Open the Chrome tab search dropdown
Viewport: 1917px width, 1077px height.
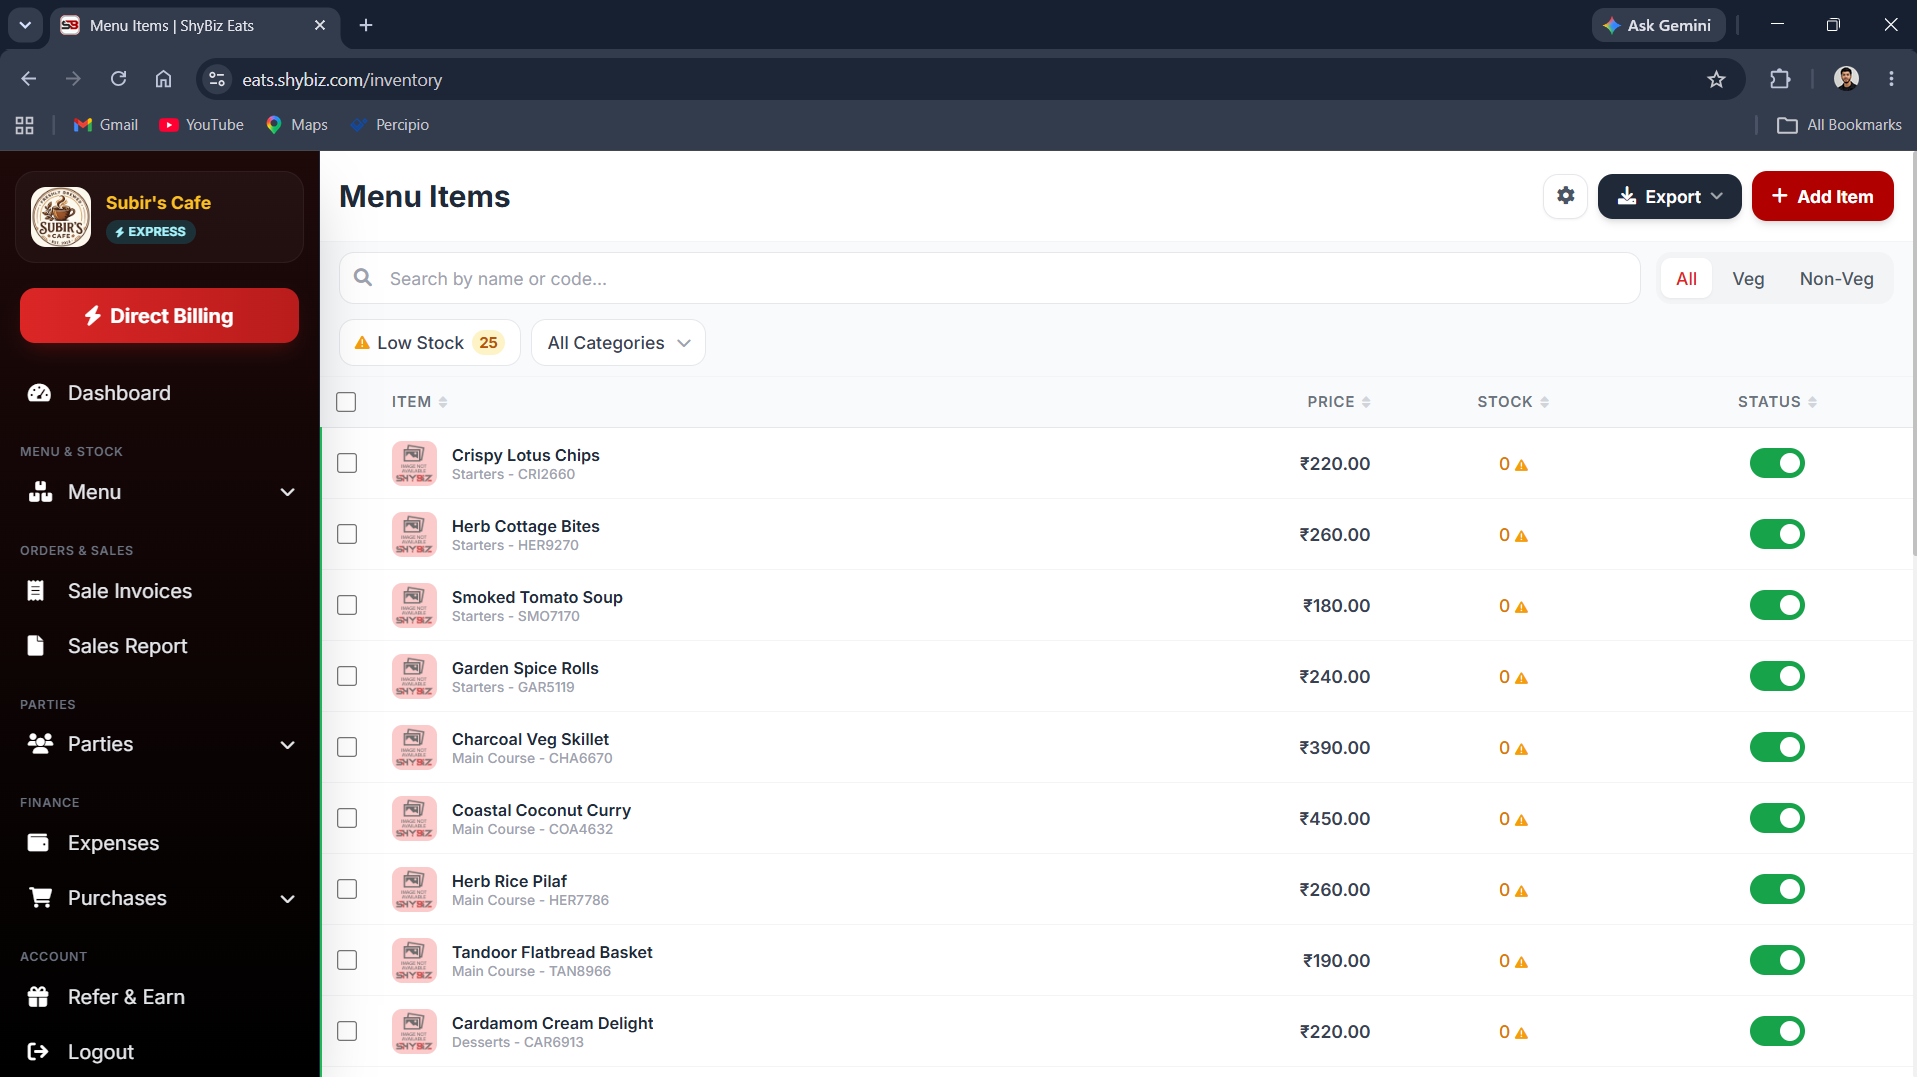point(25,25)
